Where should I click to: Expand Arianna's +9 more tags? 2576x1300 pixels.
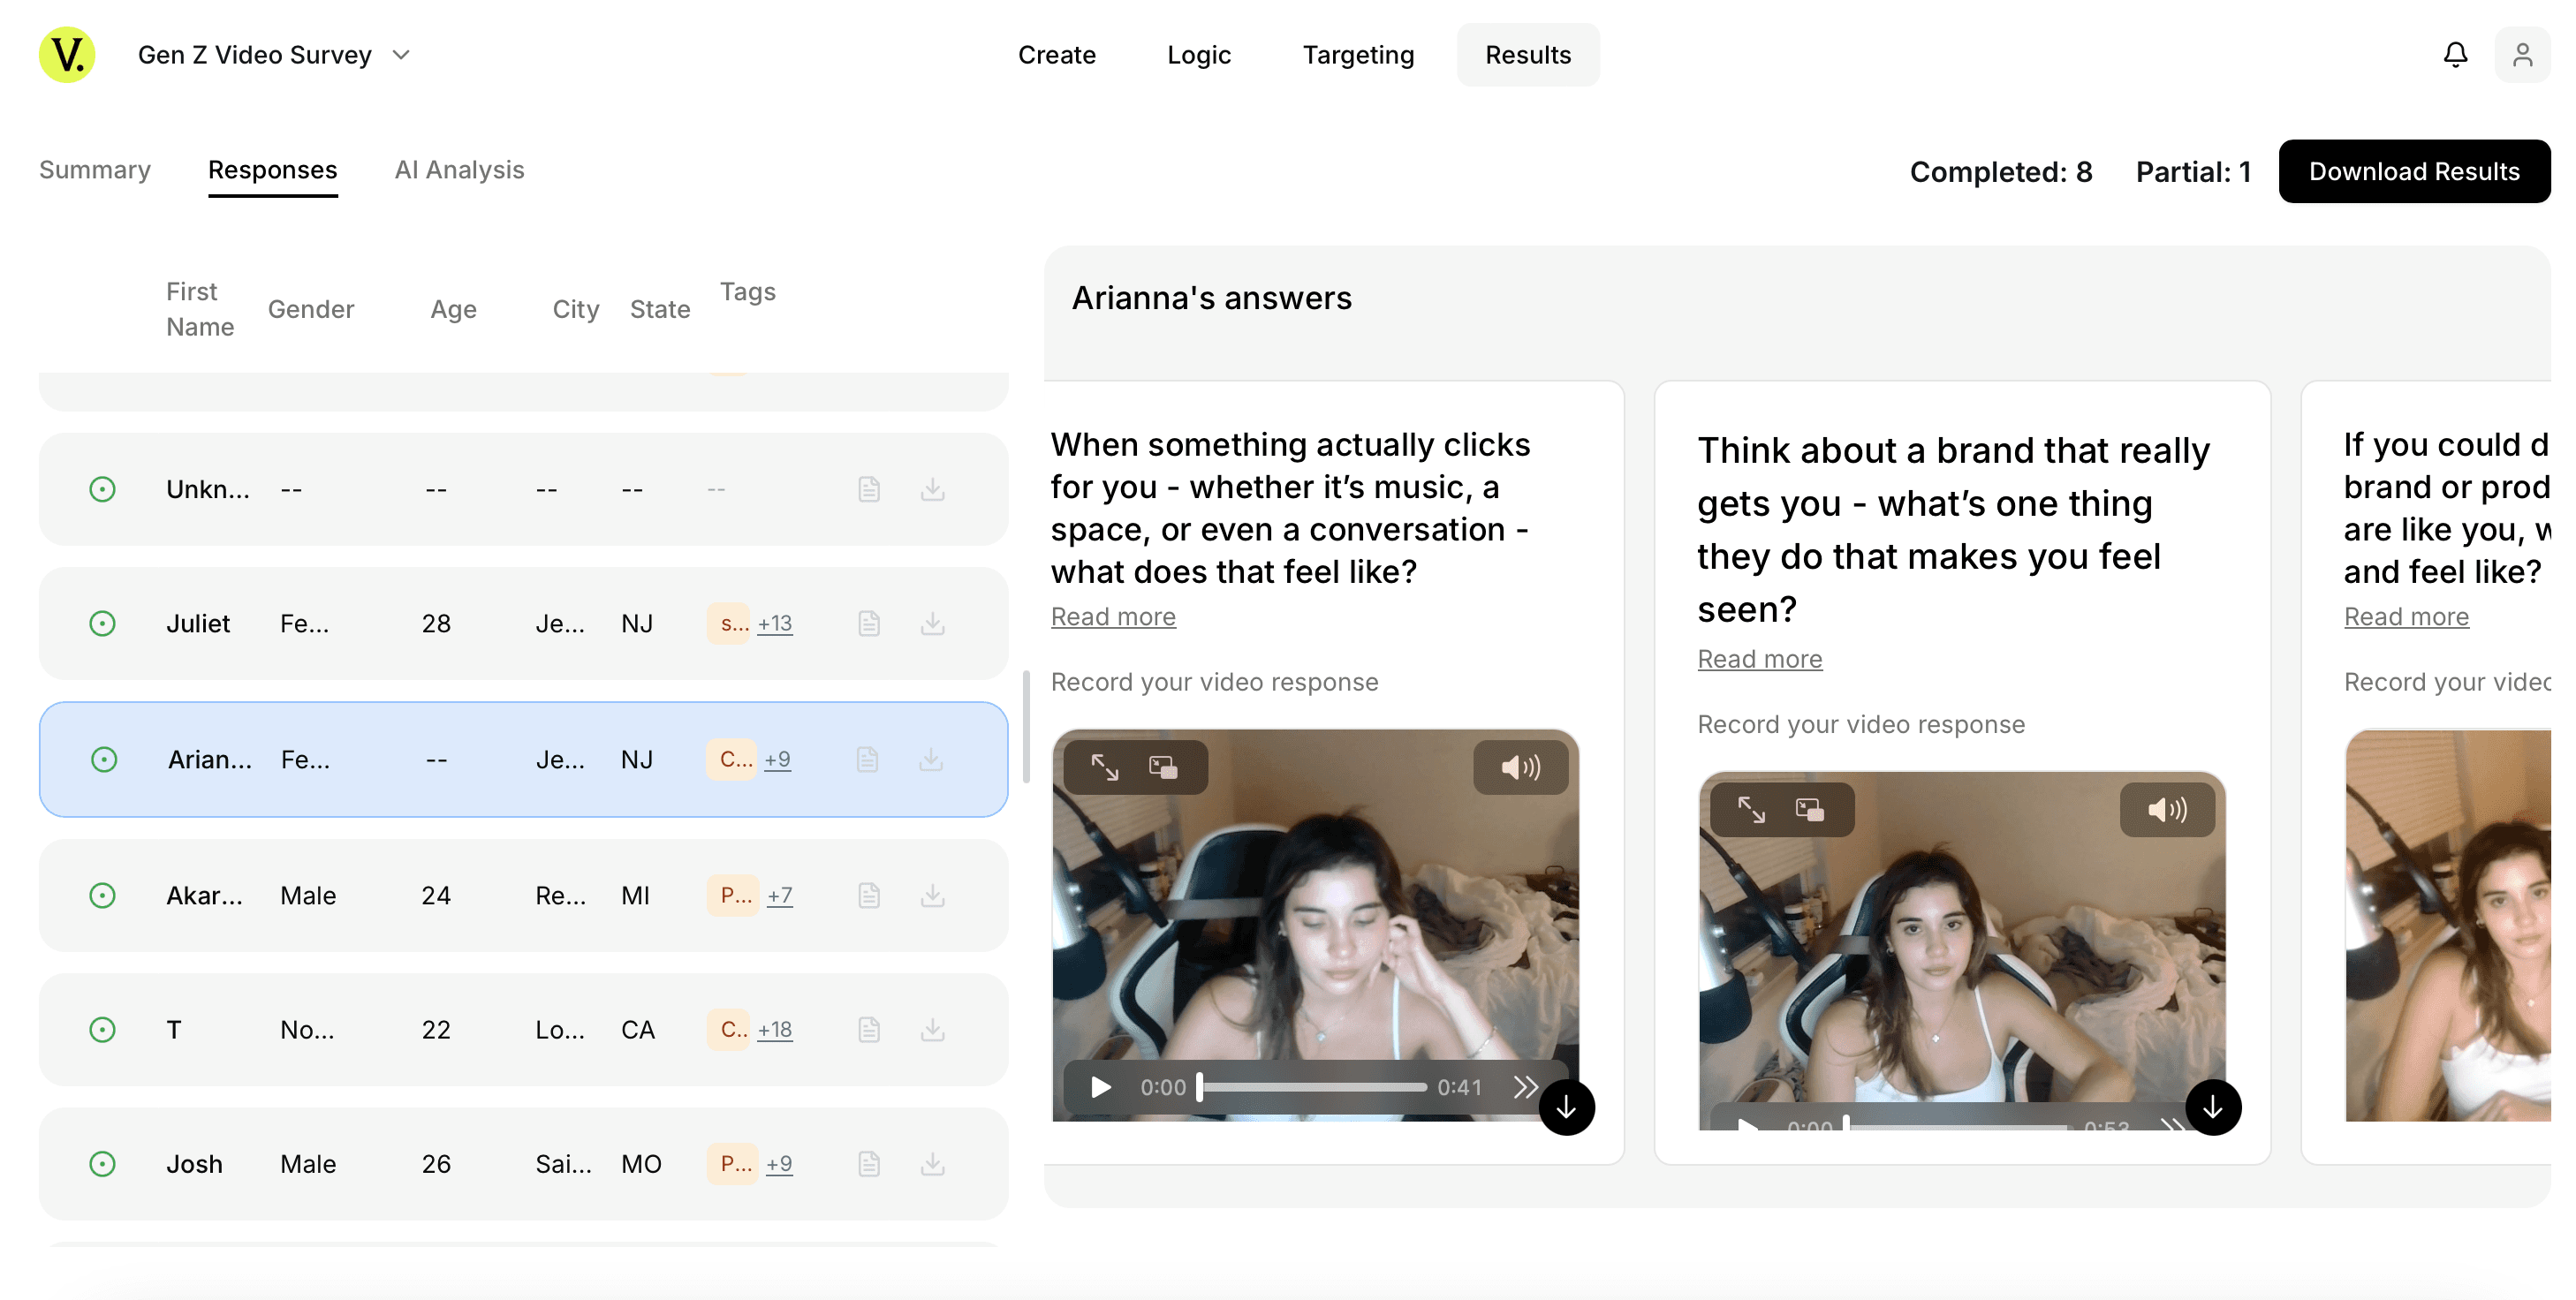[778, 759]
